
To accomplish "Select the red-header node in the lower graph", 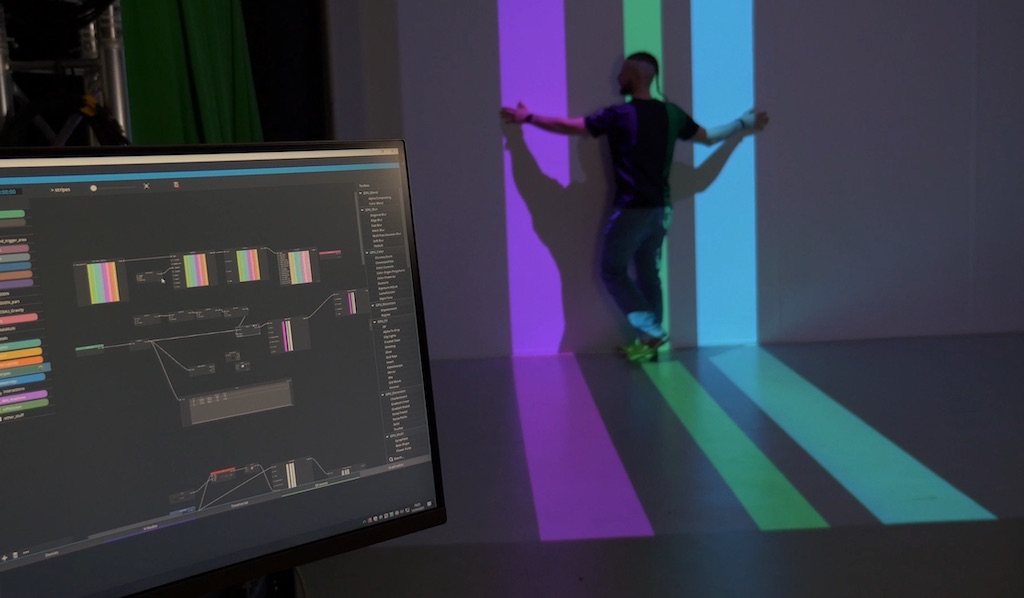I will coord(223,470).
